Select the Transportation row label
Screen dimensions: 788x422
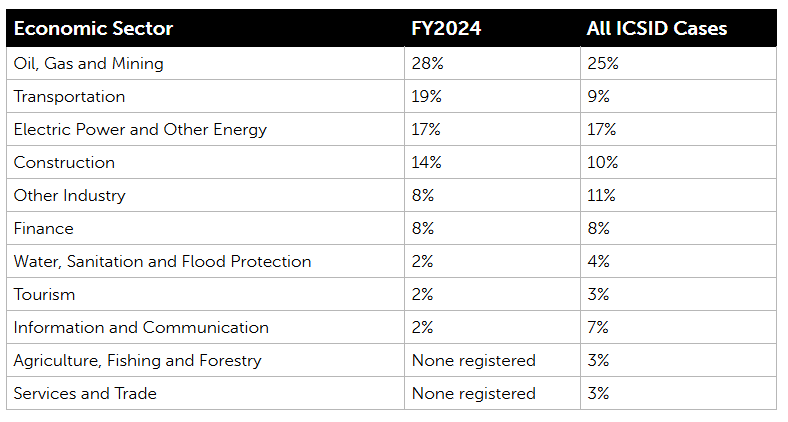(69, 97)
